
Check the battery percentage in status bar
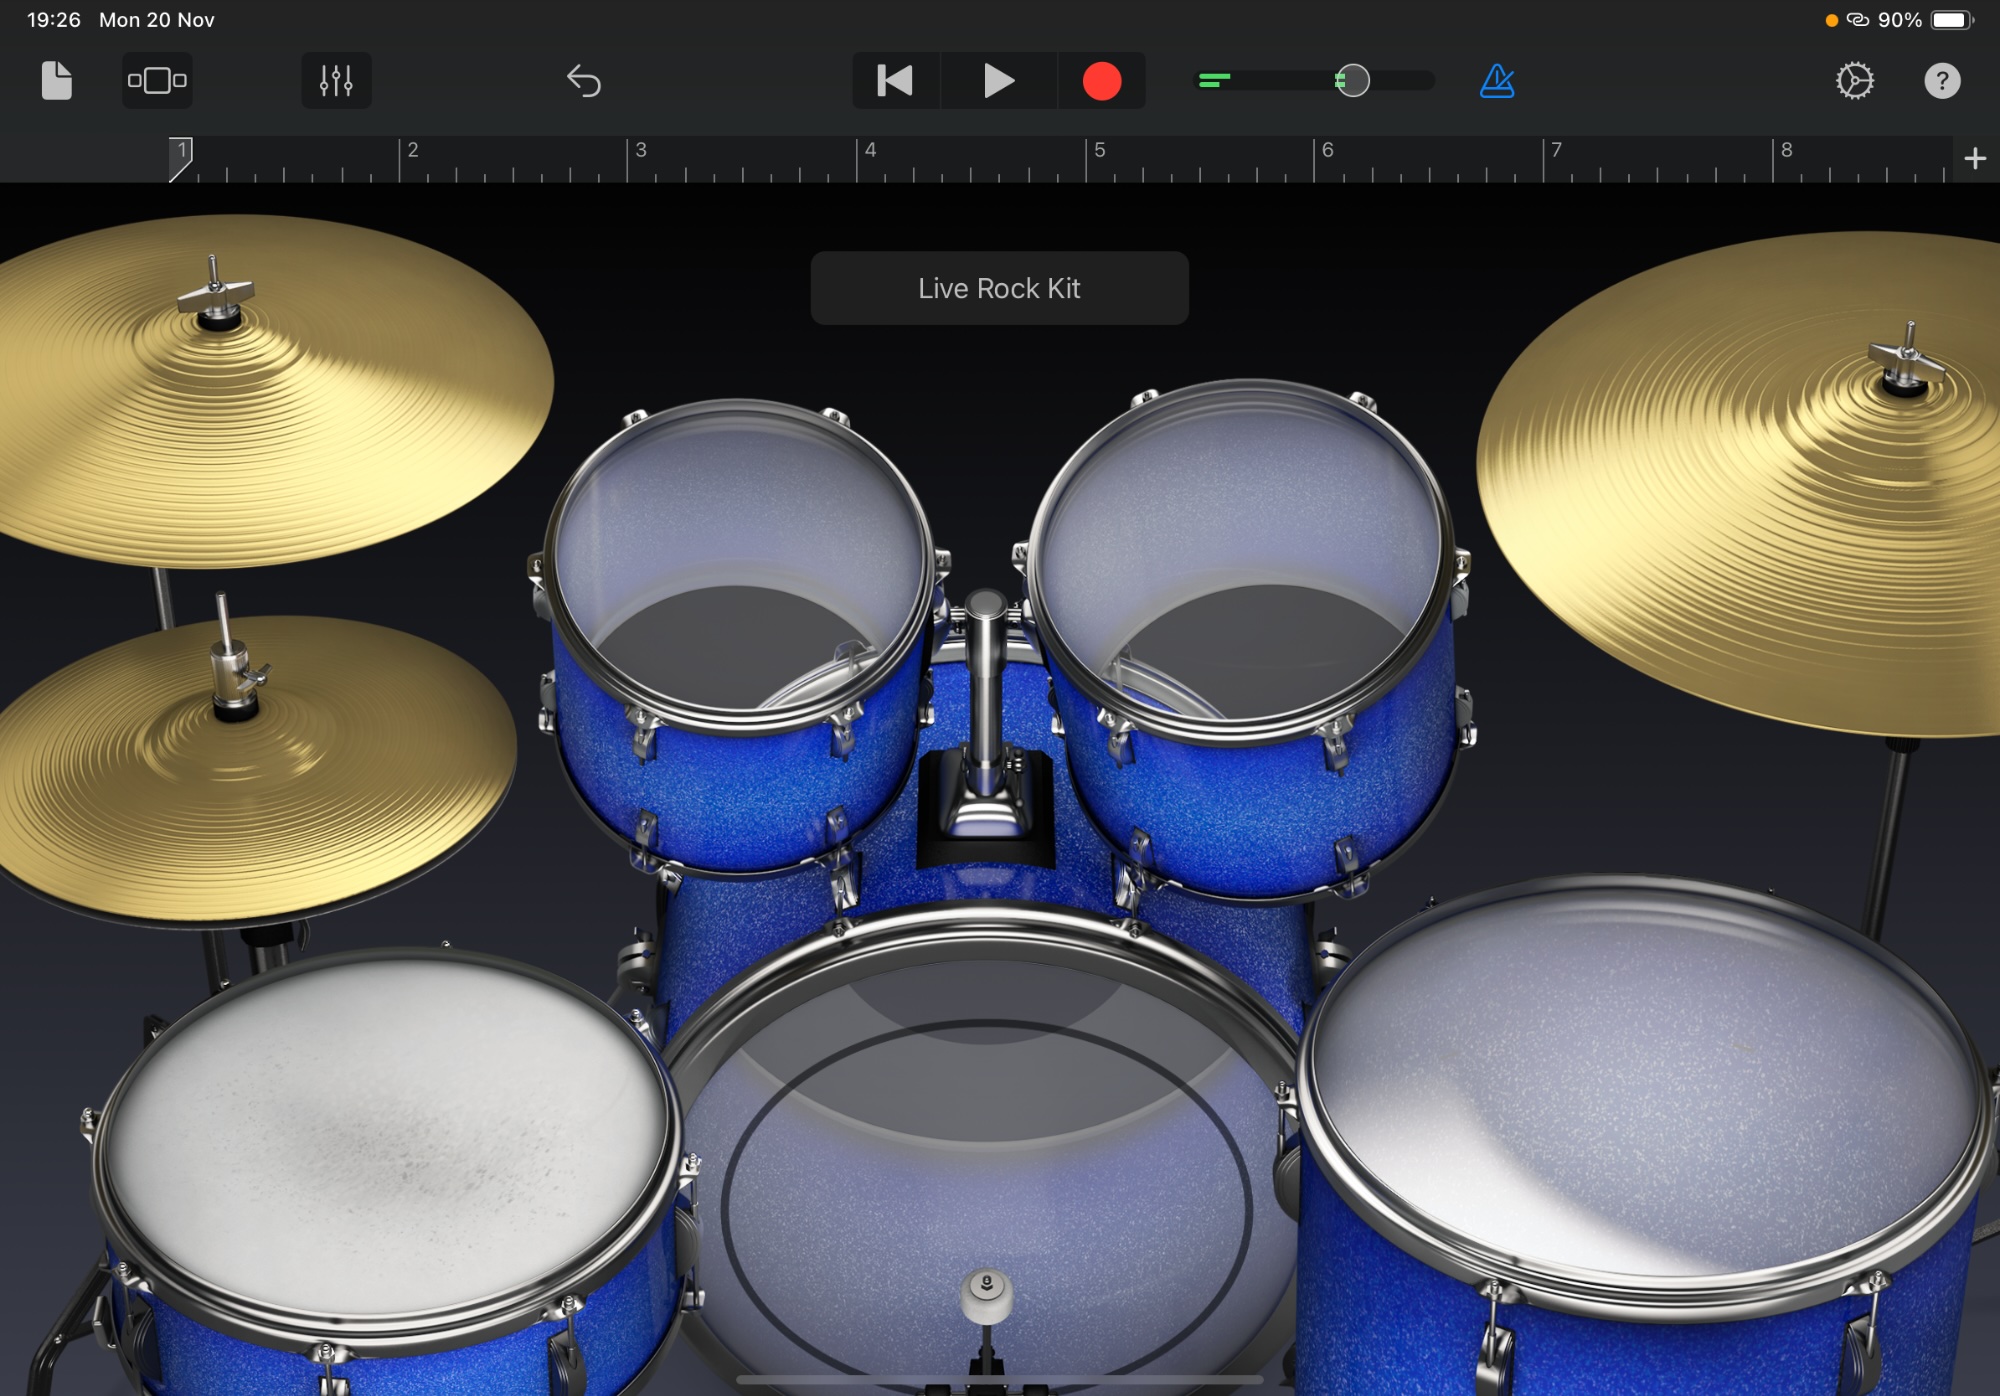point(1899,20)
